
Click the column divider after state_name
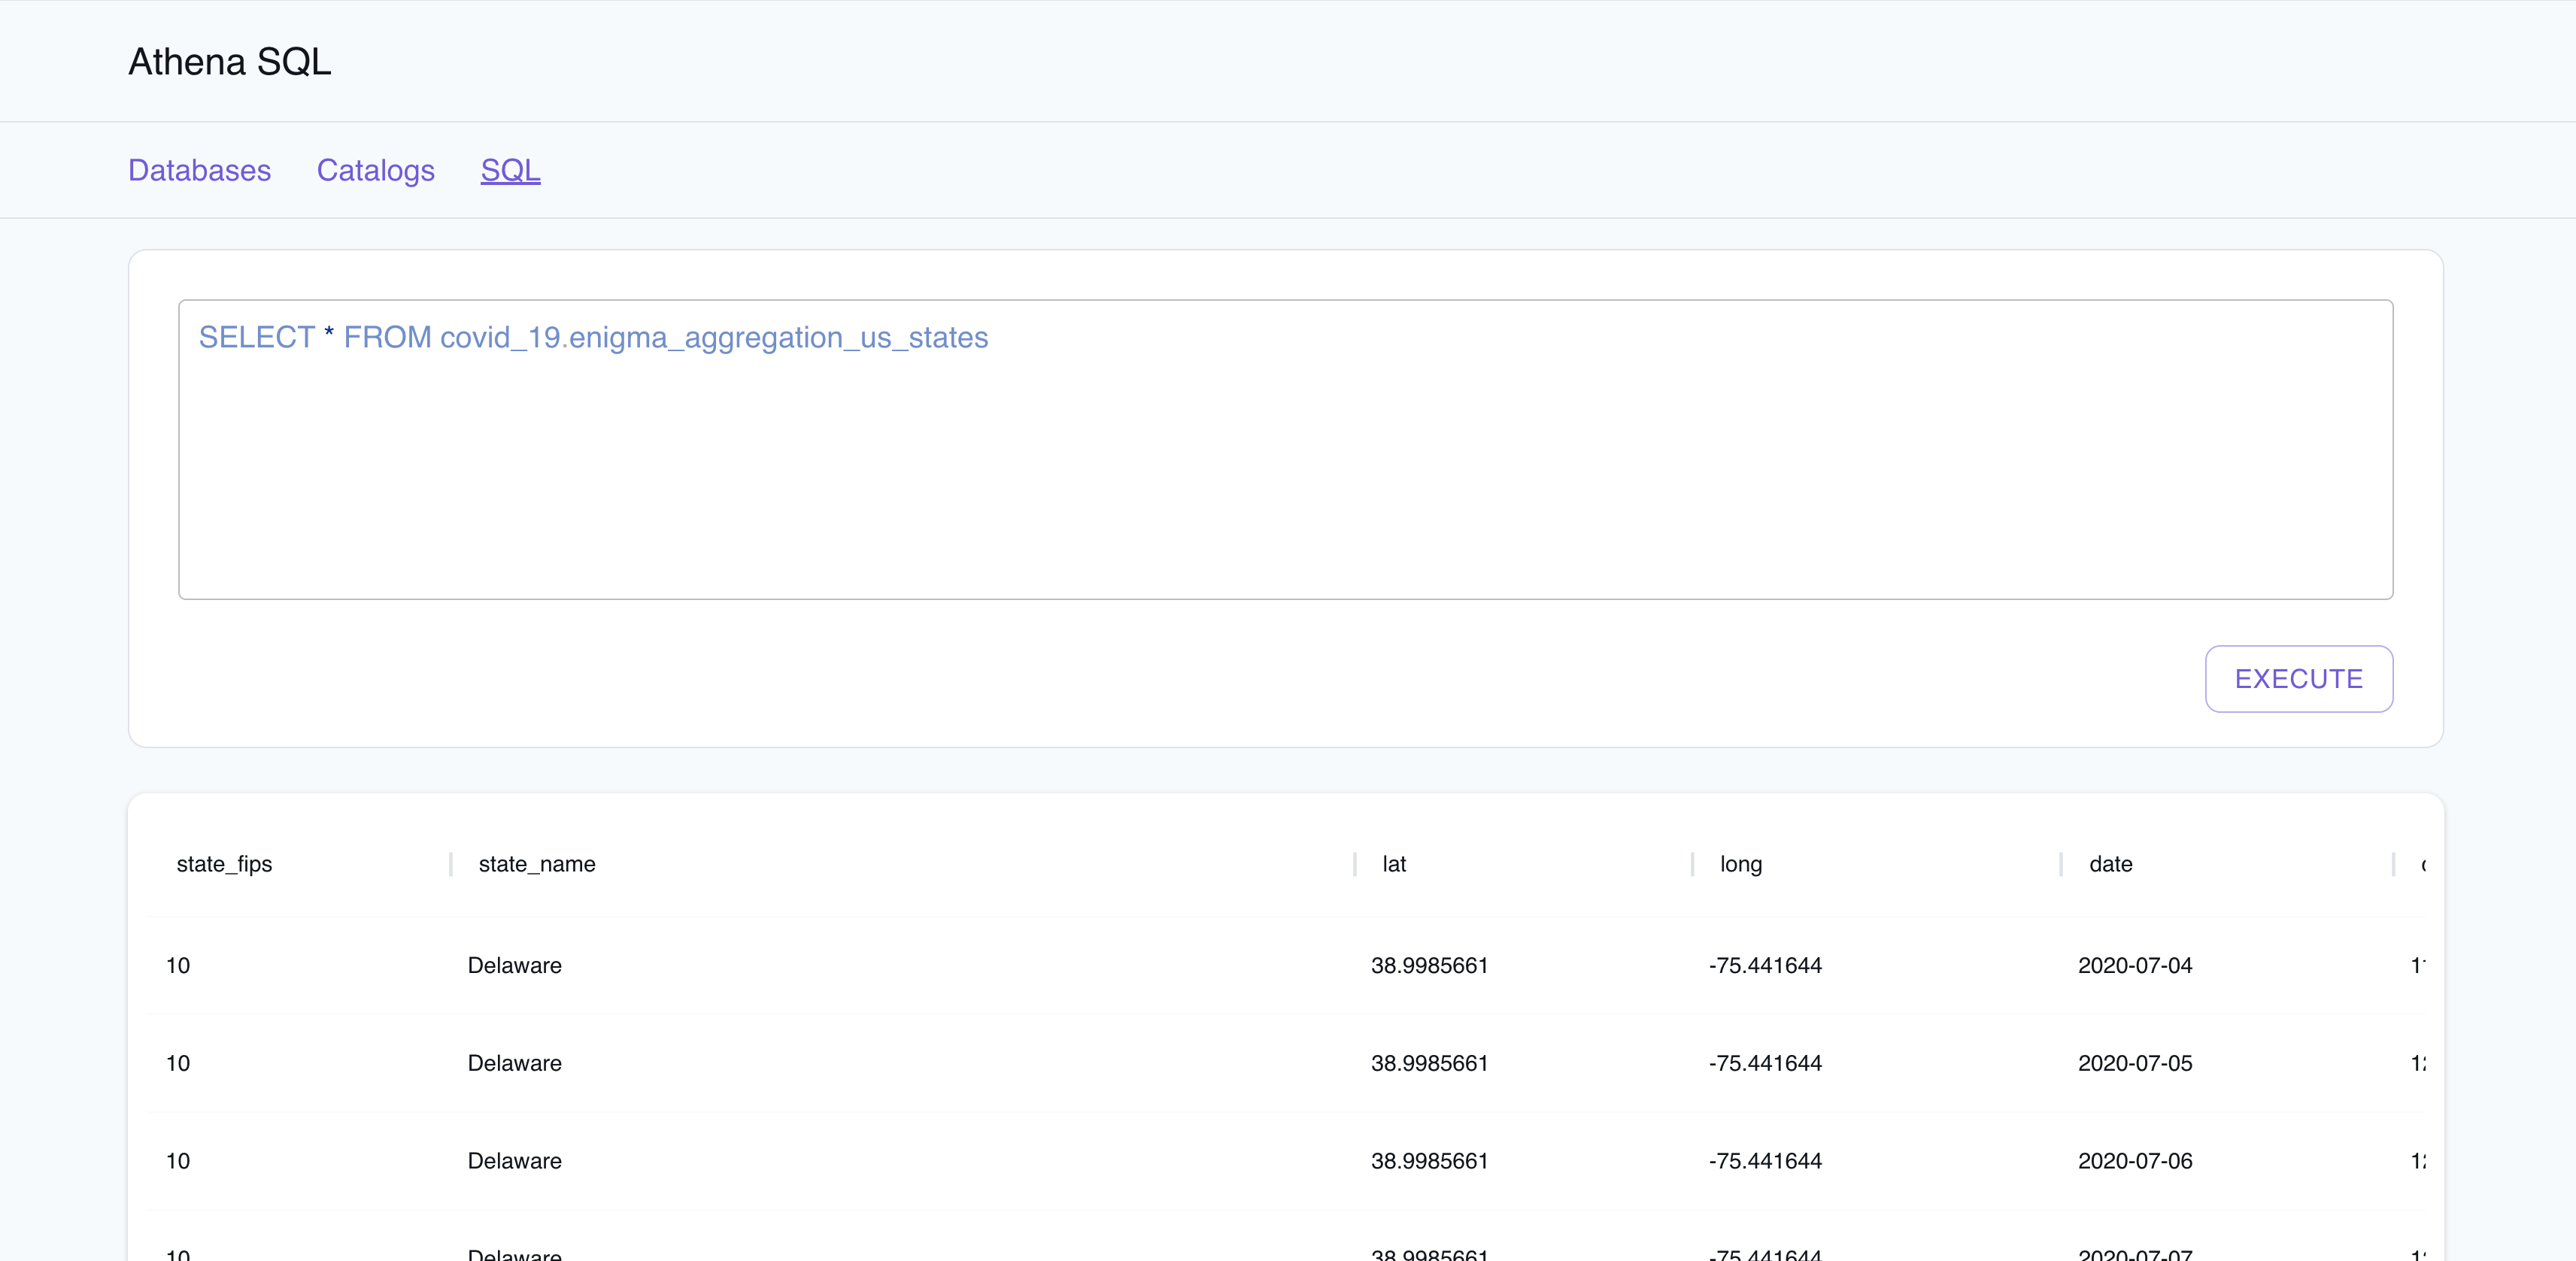tap(1355, 864)
